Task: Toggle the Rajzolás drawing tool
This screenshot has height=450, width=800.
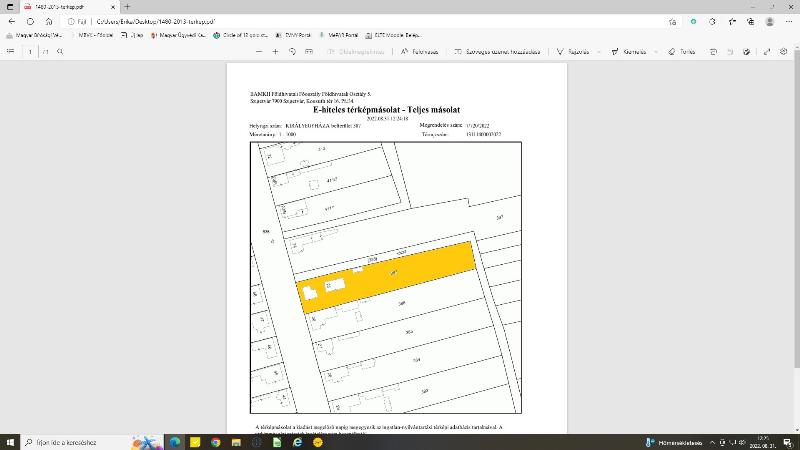Action: [x=573, y=52]
